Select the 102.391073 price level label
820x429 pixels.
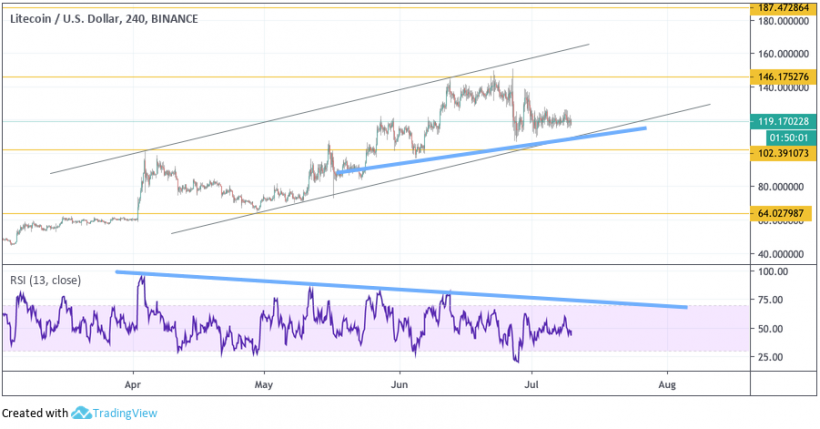coord(783,152)
